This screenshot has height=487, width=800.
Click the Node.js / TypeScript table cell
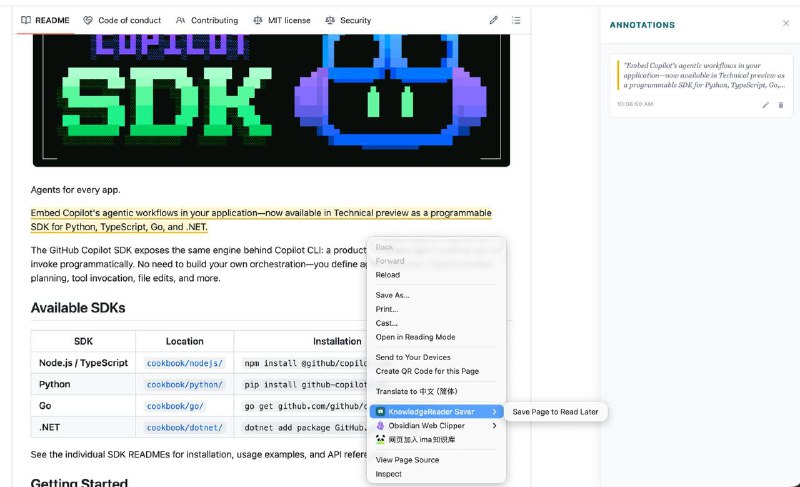(x=83, y=363)
